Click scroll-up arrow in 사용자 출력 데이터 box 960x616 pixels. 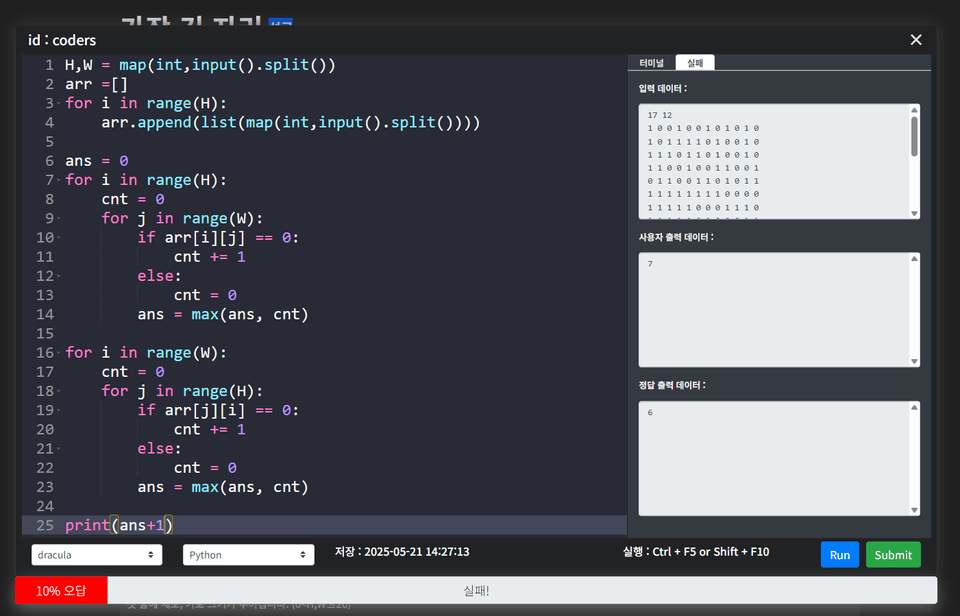click(914, 258)
